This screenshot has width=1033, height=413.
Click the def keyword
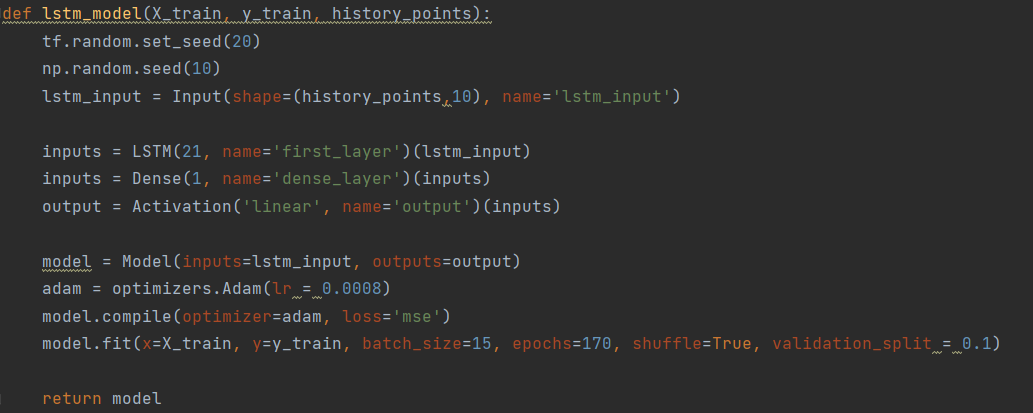click(x=16, y=14)
